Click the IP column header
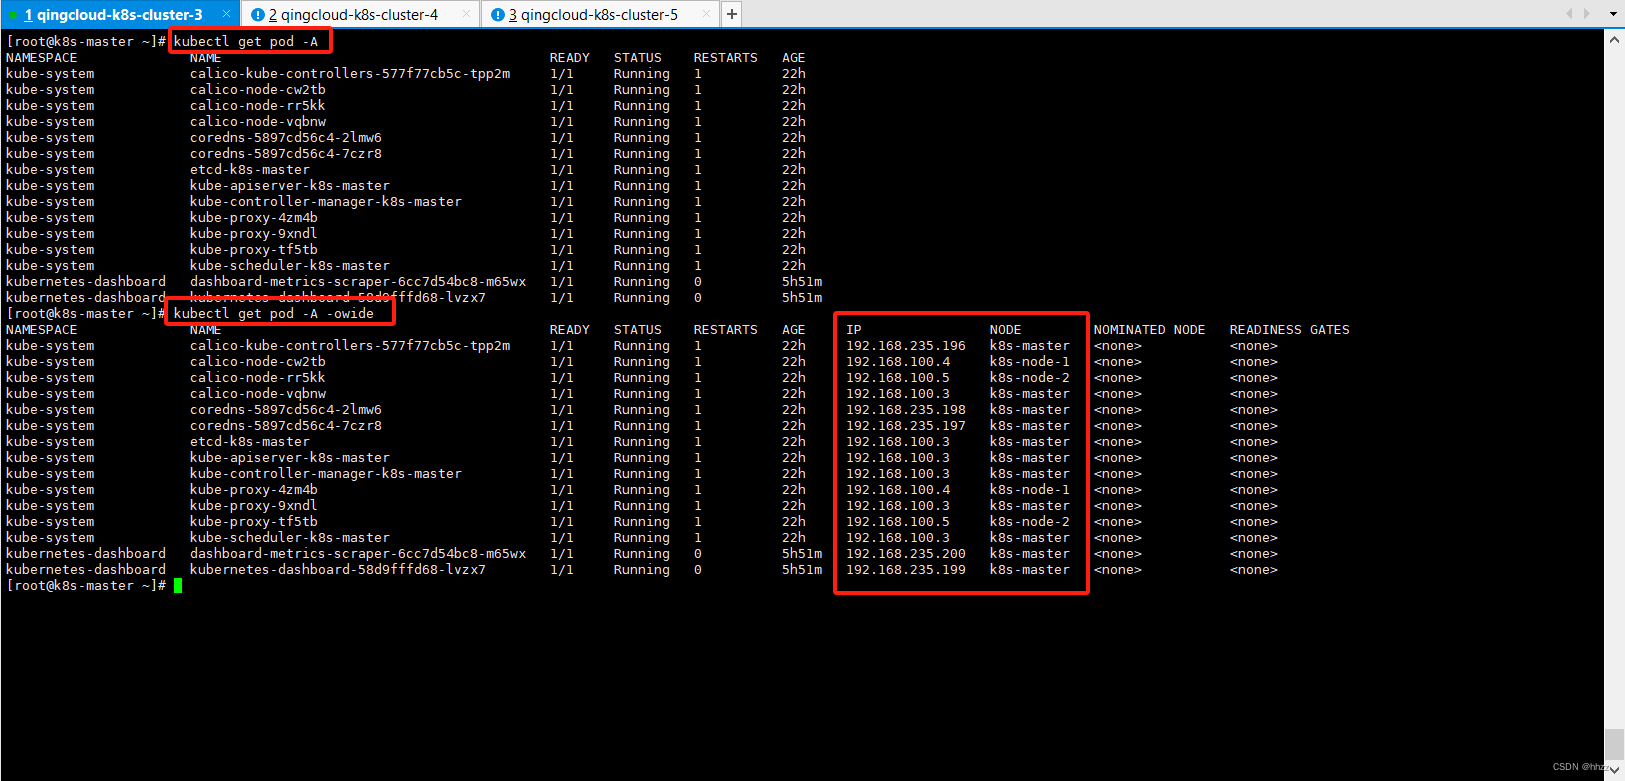The width and height of the screenshot is (1625, 781). point(854,330)
